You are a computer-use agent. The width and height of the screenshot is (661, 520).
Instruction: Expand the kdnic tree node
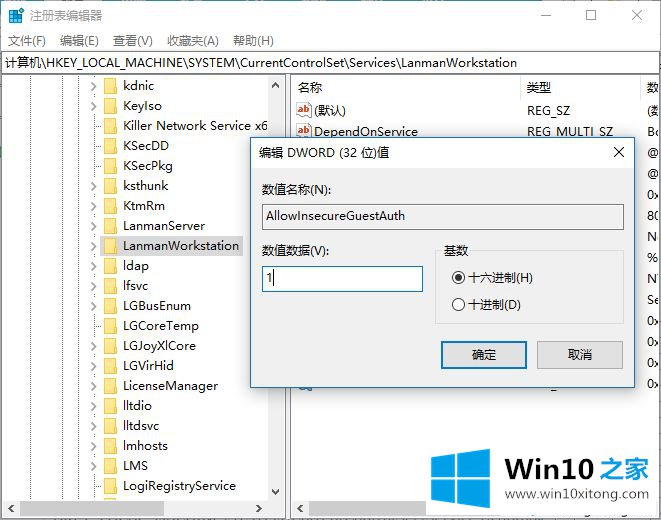coord(94,86)
